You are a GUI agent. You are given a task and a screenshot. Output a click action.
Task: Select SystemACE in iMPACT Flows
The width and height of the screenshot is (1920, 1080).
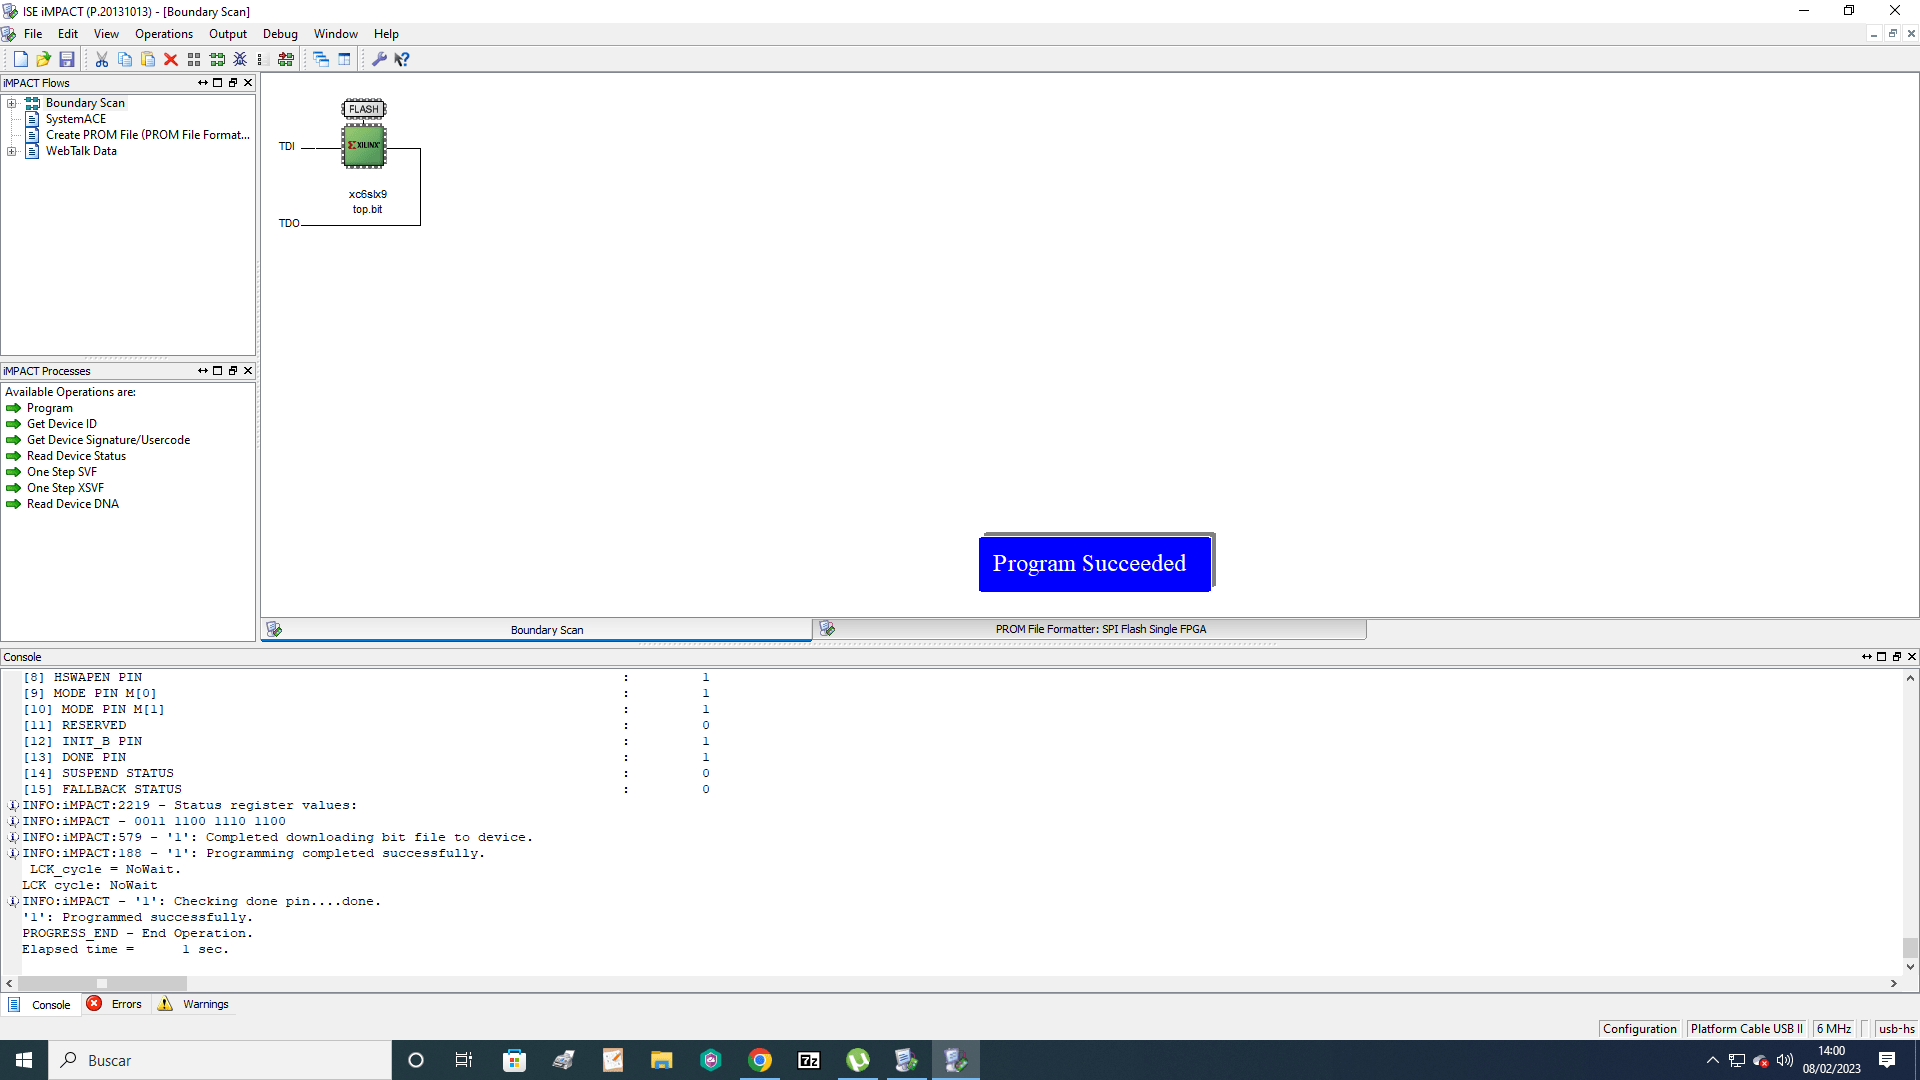coord(75,119)
